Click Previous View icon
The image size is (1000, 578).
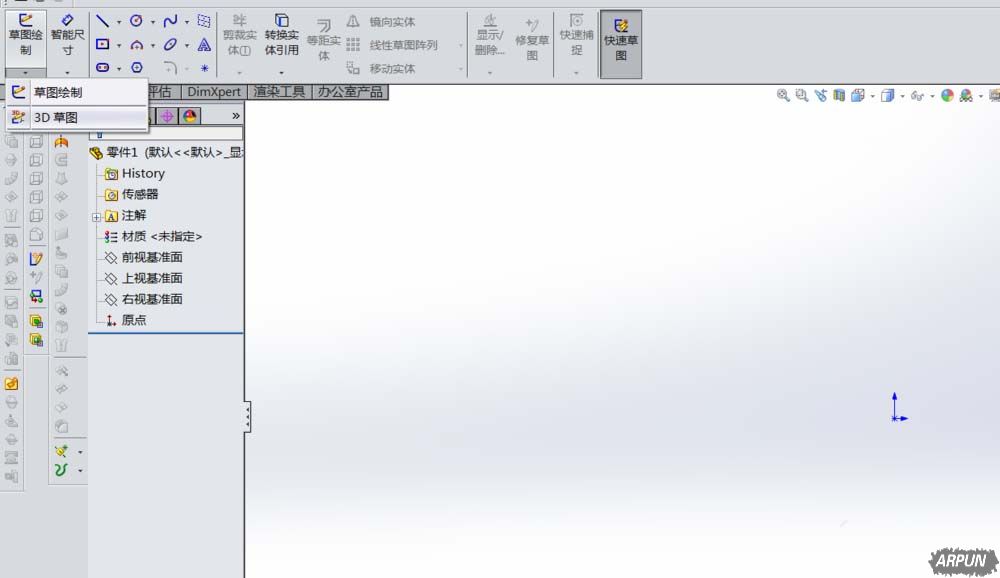pos(820,96)
